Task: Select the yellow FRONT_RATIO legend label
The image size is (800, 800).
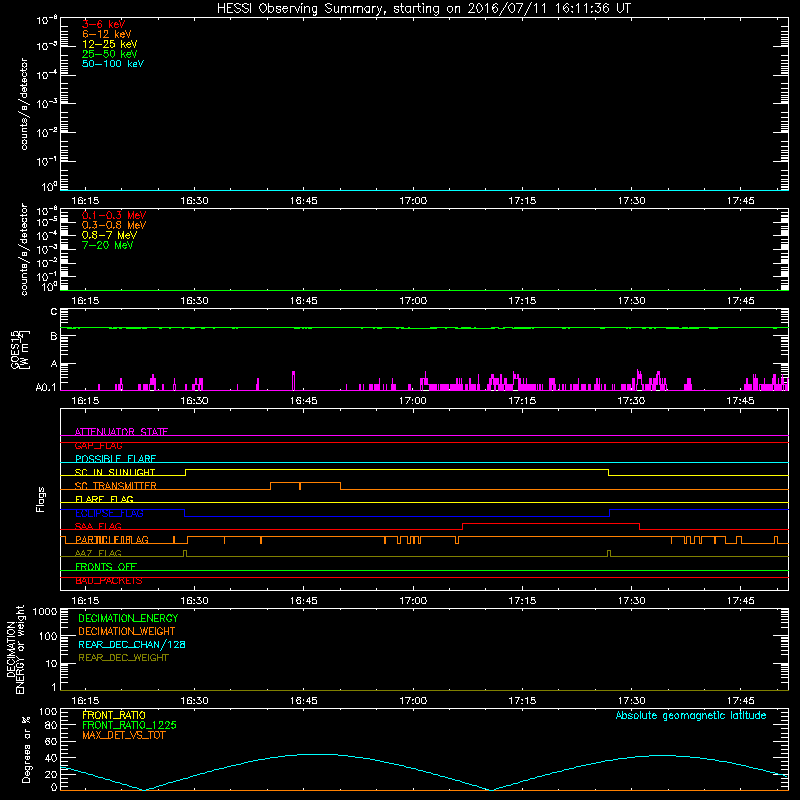Action: [x=114, y=715]
